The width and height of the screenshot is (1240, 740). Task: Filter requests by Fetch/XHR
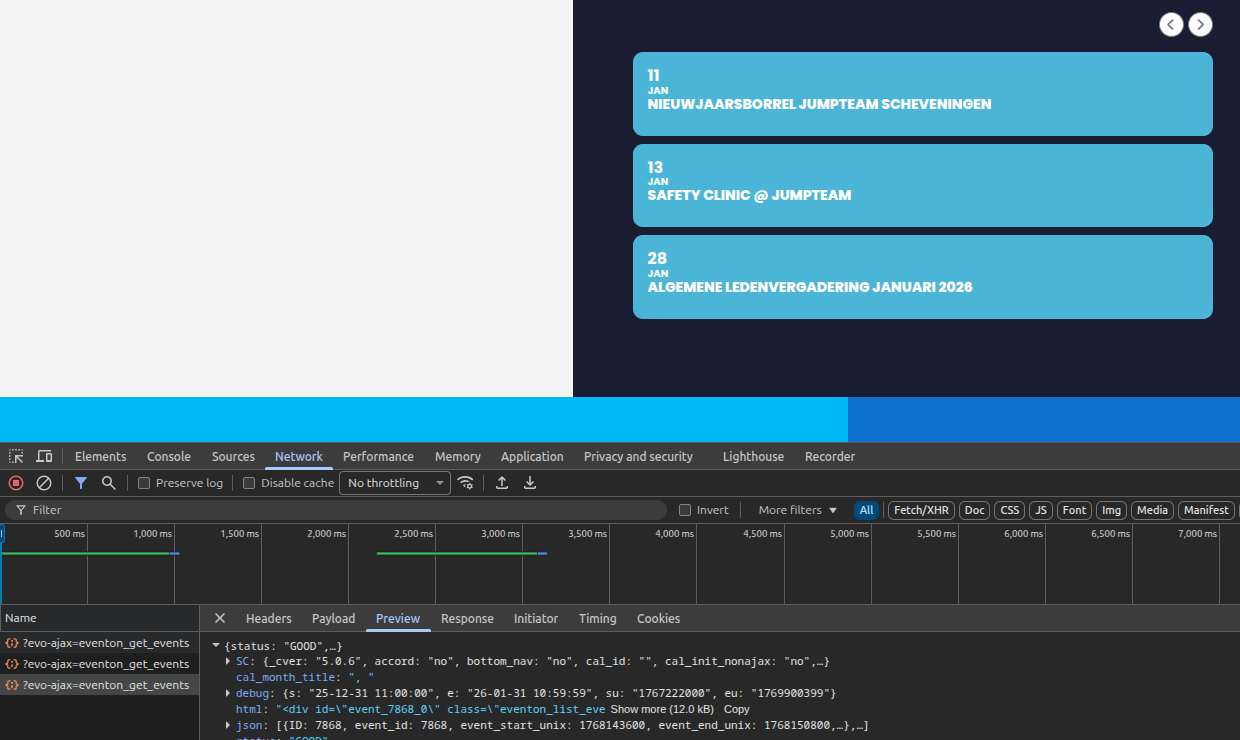(x=921, y=510)
